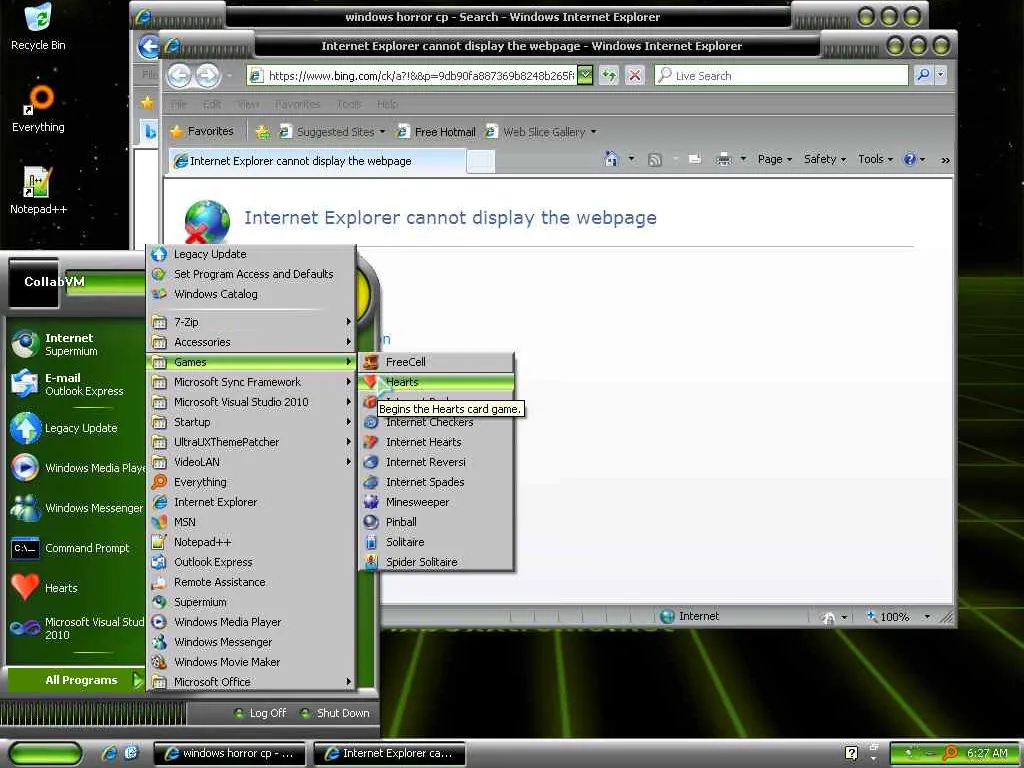Open Internet Supermium pinned item
The image size is (1024, 768).
pos(77,344)
